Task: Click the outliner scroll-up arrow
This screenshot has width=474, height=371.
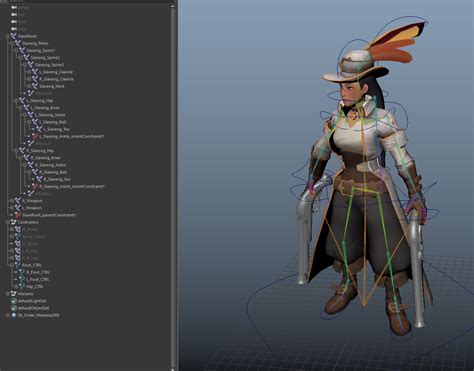Action: pos(173,6)
